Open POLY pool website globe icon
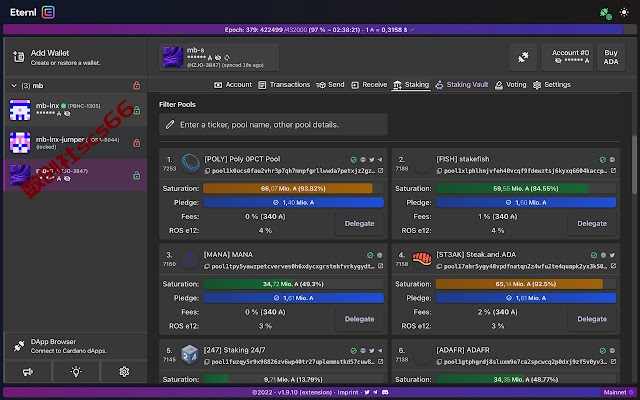Image resolution: width=640 pixels, height=400 pixels. point(363,160)
